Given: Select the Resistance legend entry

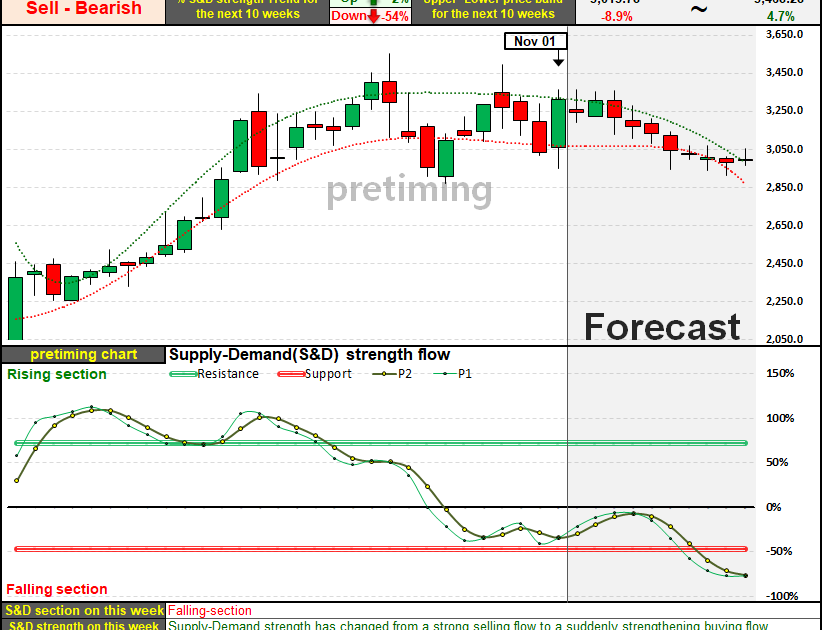Looking at the screenshot, I should [214, 374].
